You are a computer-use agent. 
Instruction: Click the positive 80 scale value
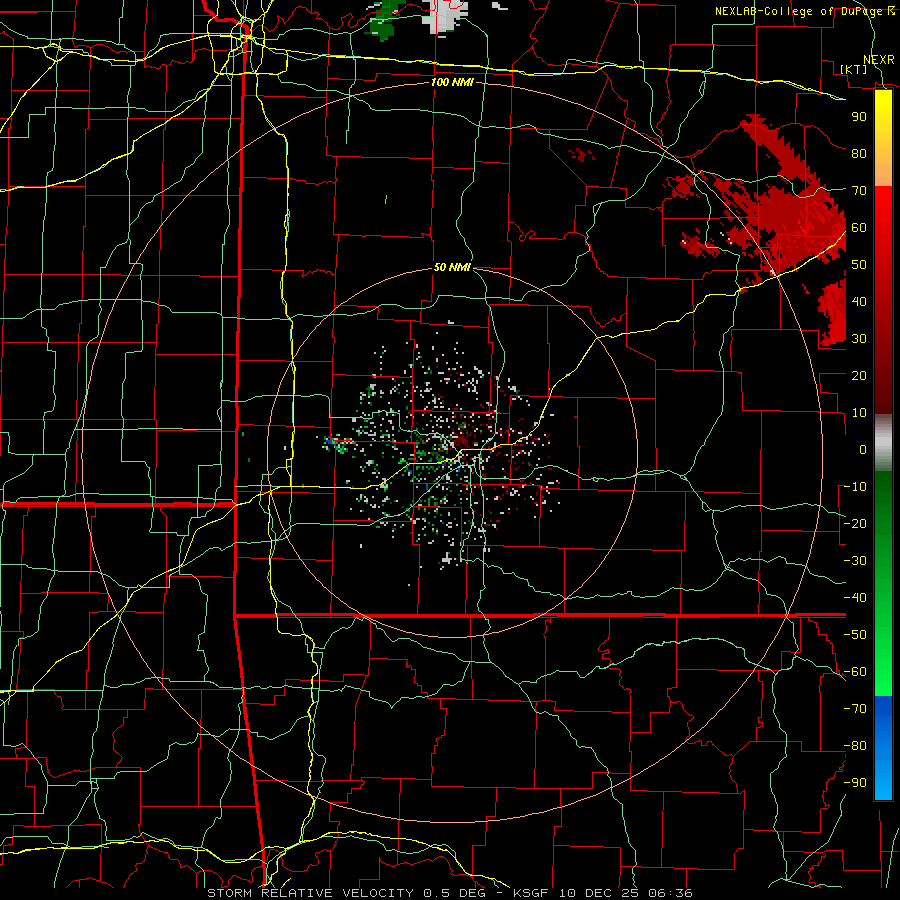859,153
